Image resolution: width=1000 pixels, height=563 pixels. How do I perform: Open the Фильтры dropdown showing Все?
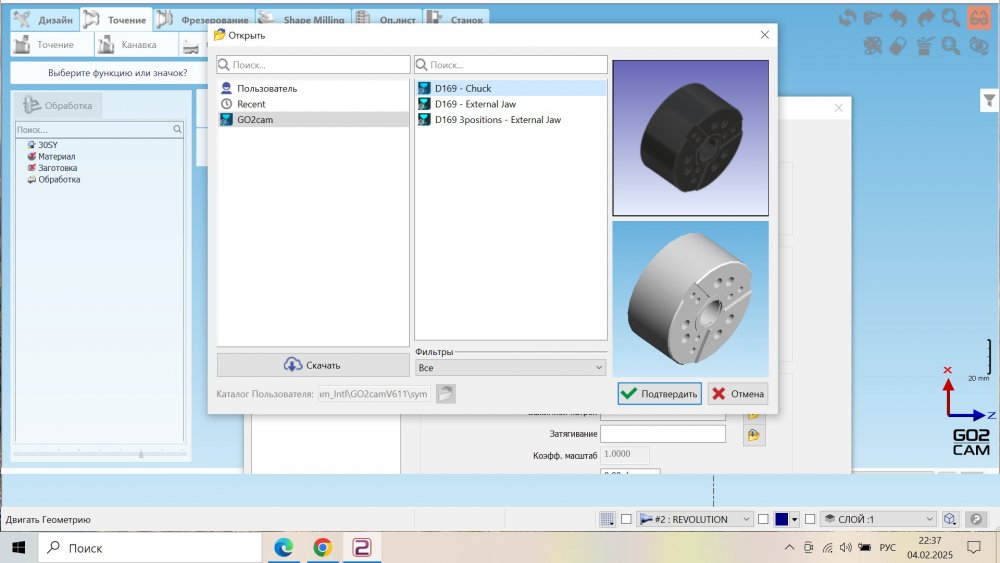tap(510, 367)
